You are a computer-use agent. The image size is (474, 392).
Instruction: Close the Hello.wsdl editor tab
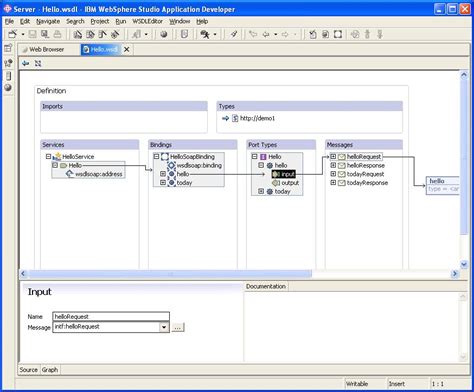126,49
